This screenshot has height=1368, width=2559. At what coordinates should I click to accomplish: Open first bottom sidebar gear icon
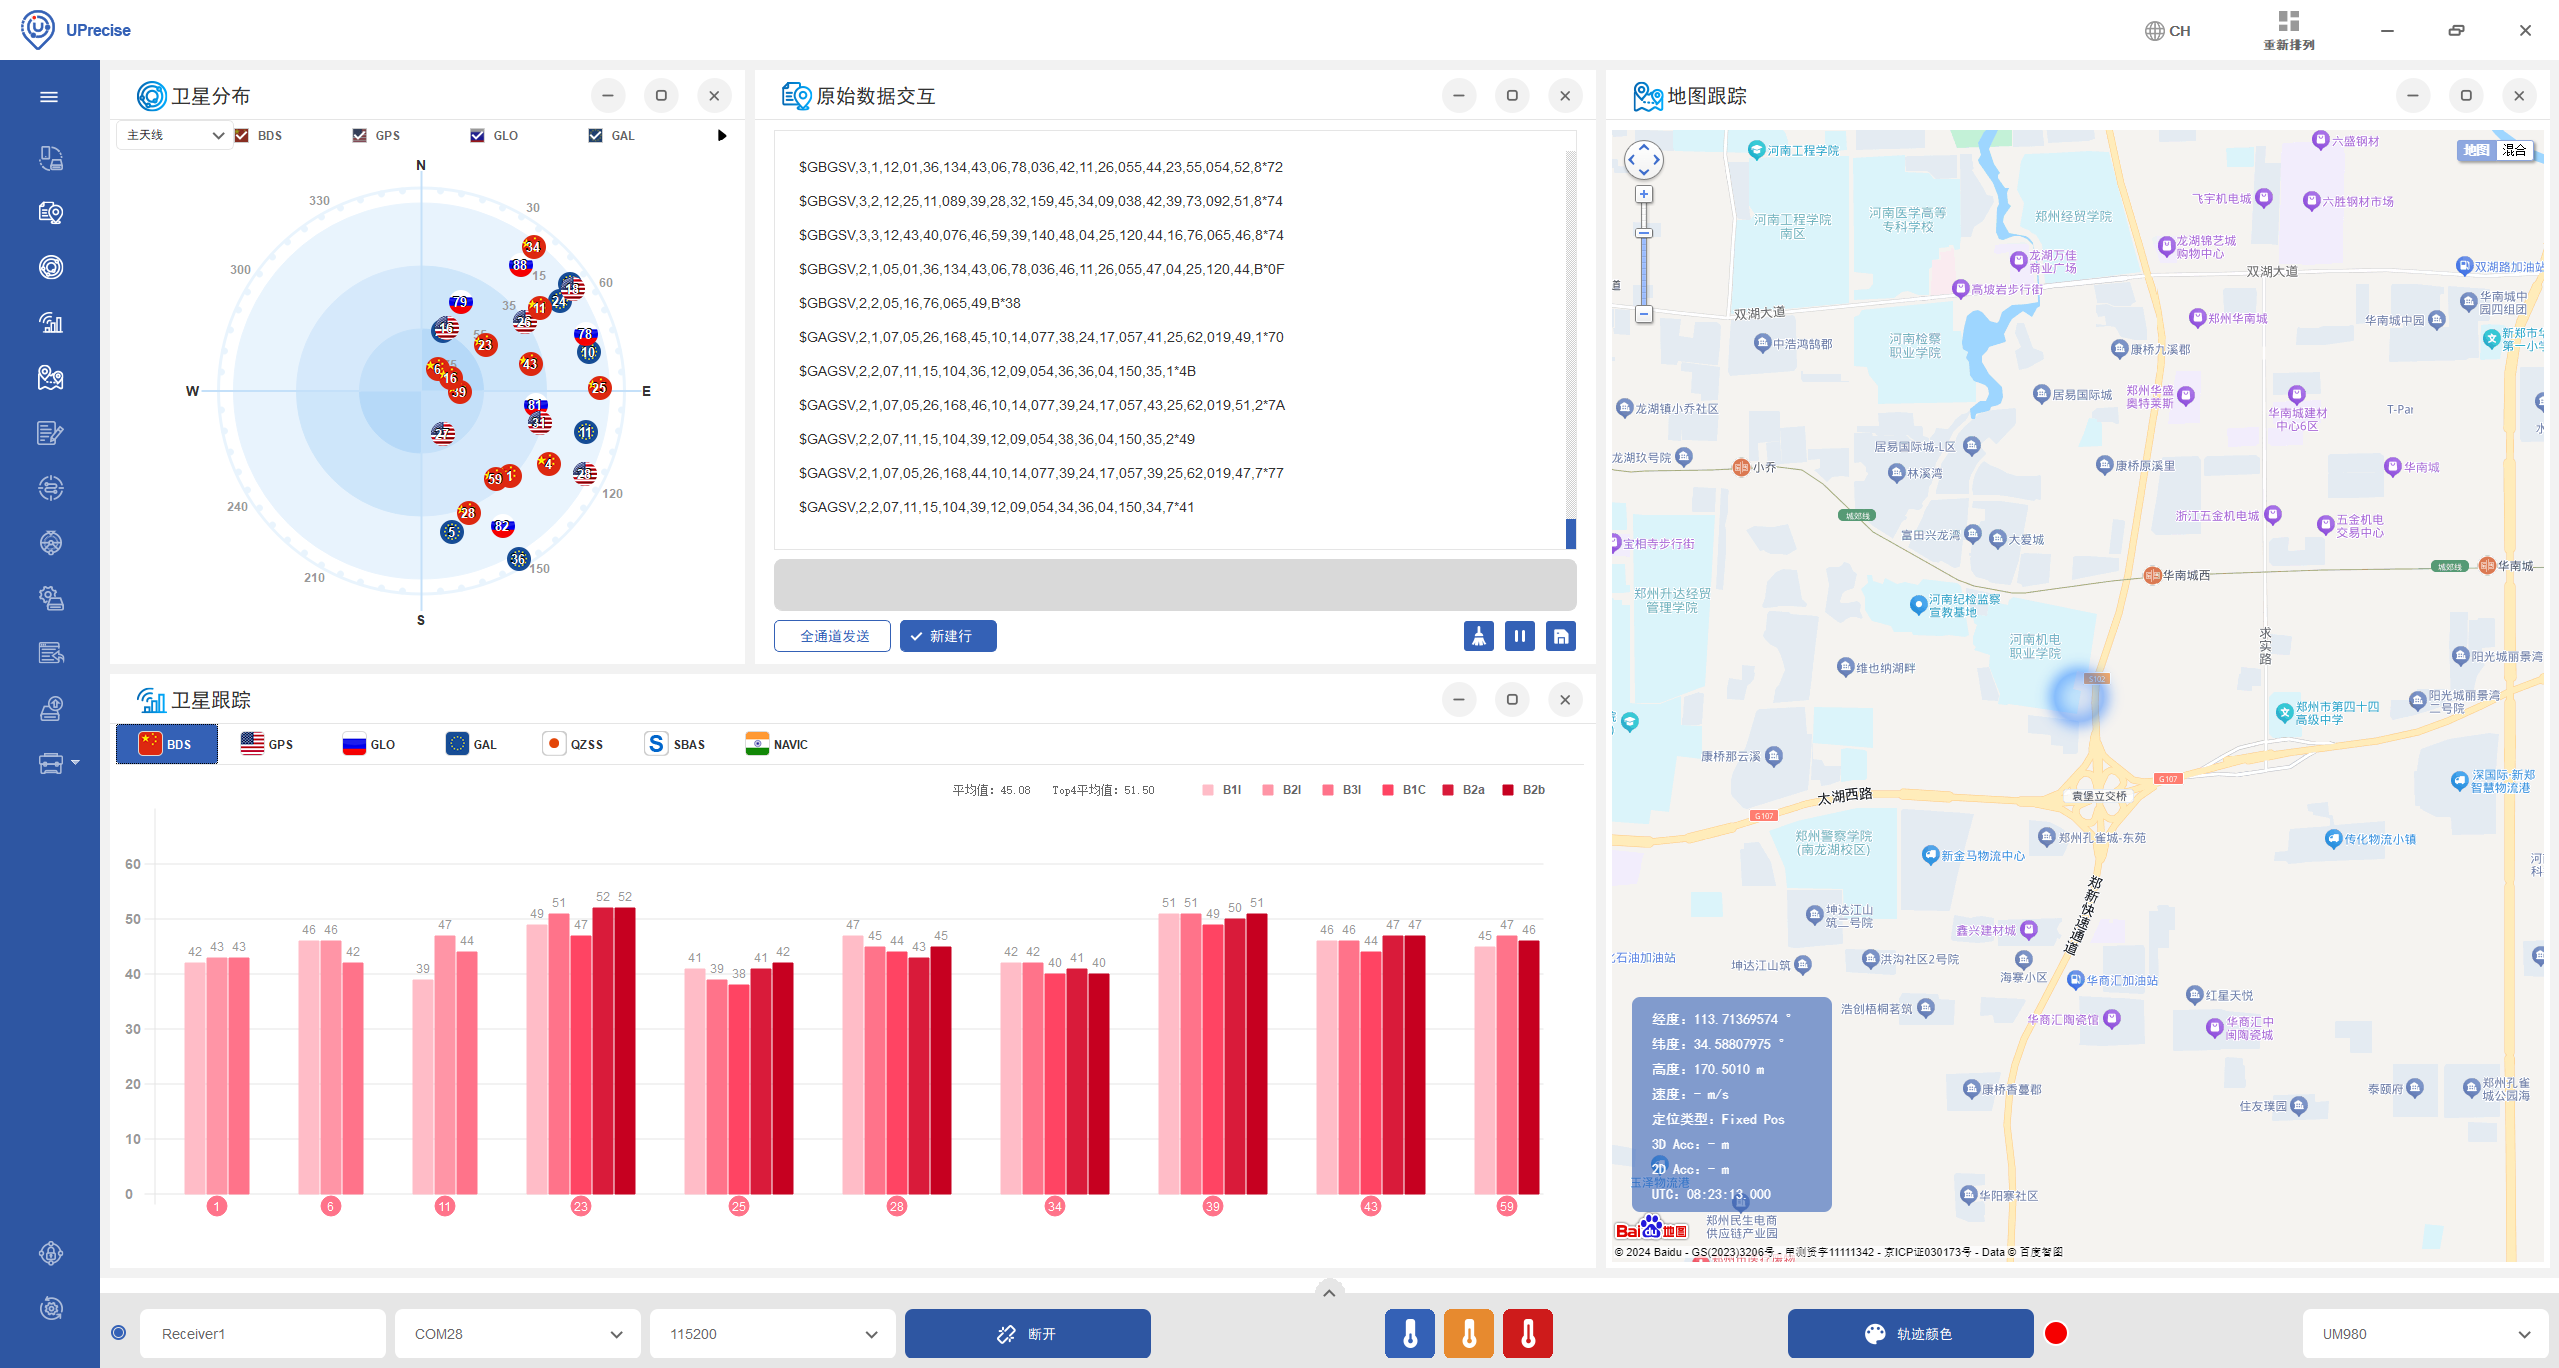[x=50, y=1253]
